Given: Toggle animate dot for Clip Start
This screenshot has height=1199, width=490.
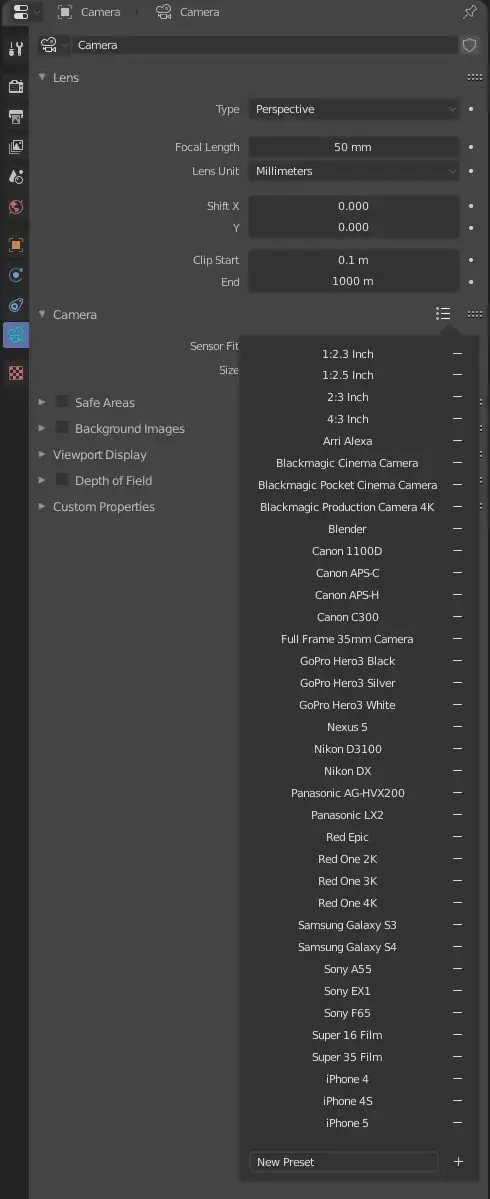Looking at the screenshot, I should pos(471,260).
